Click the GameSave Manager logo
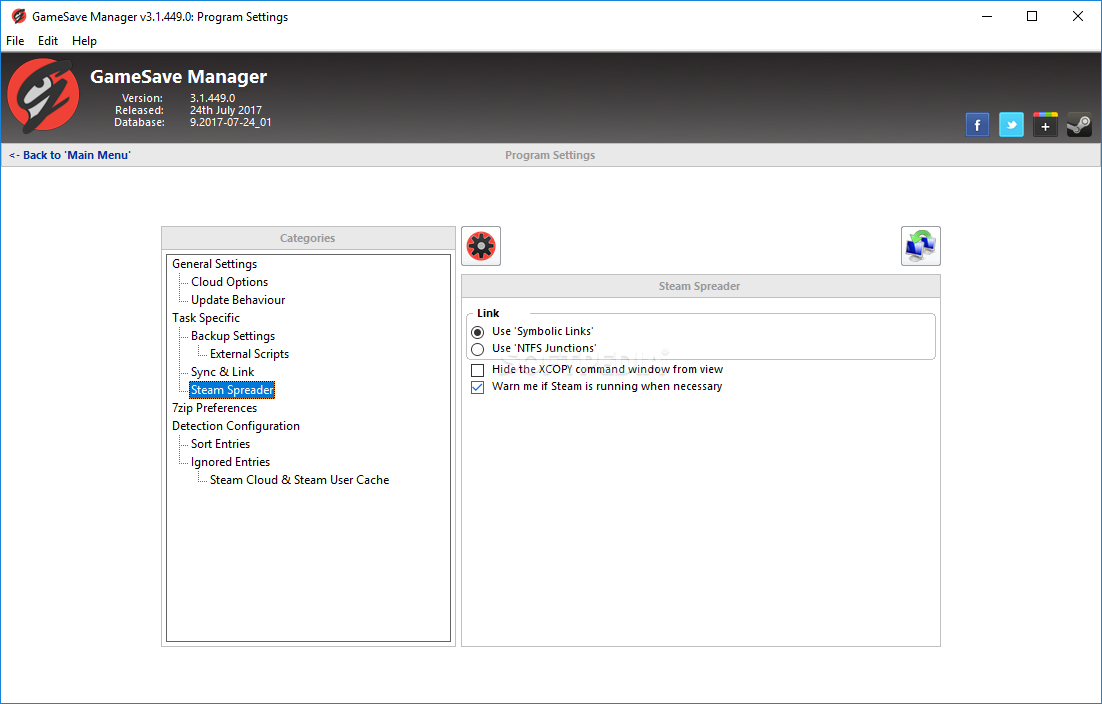 (x=43, y=96)
